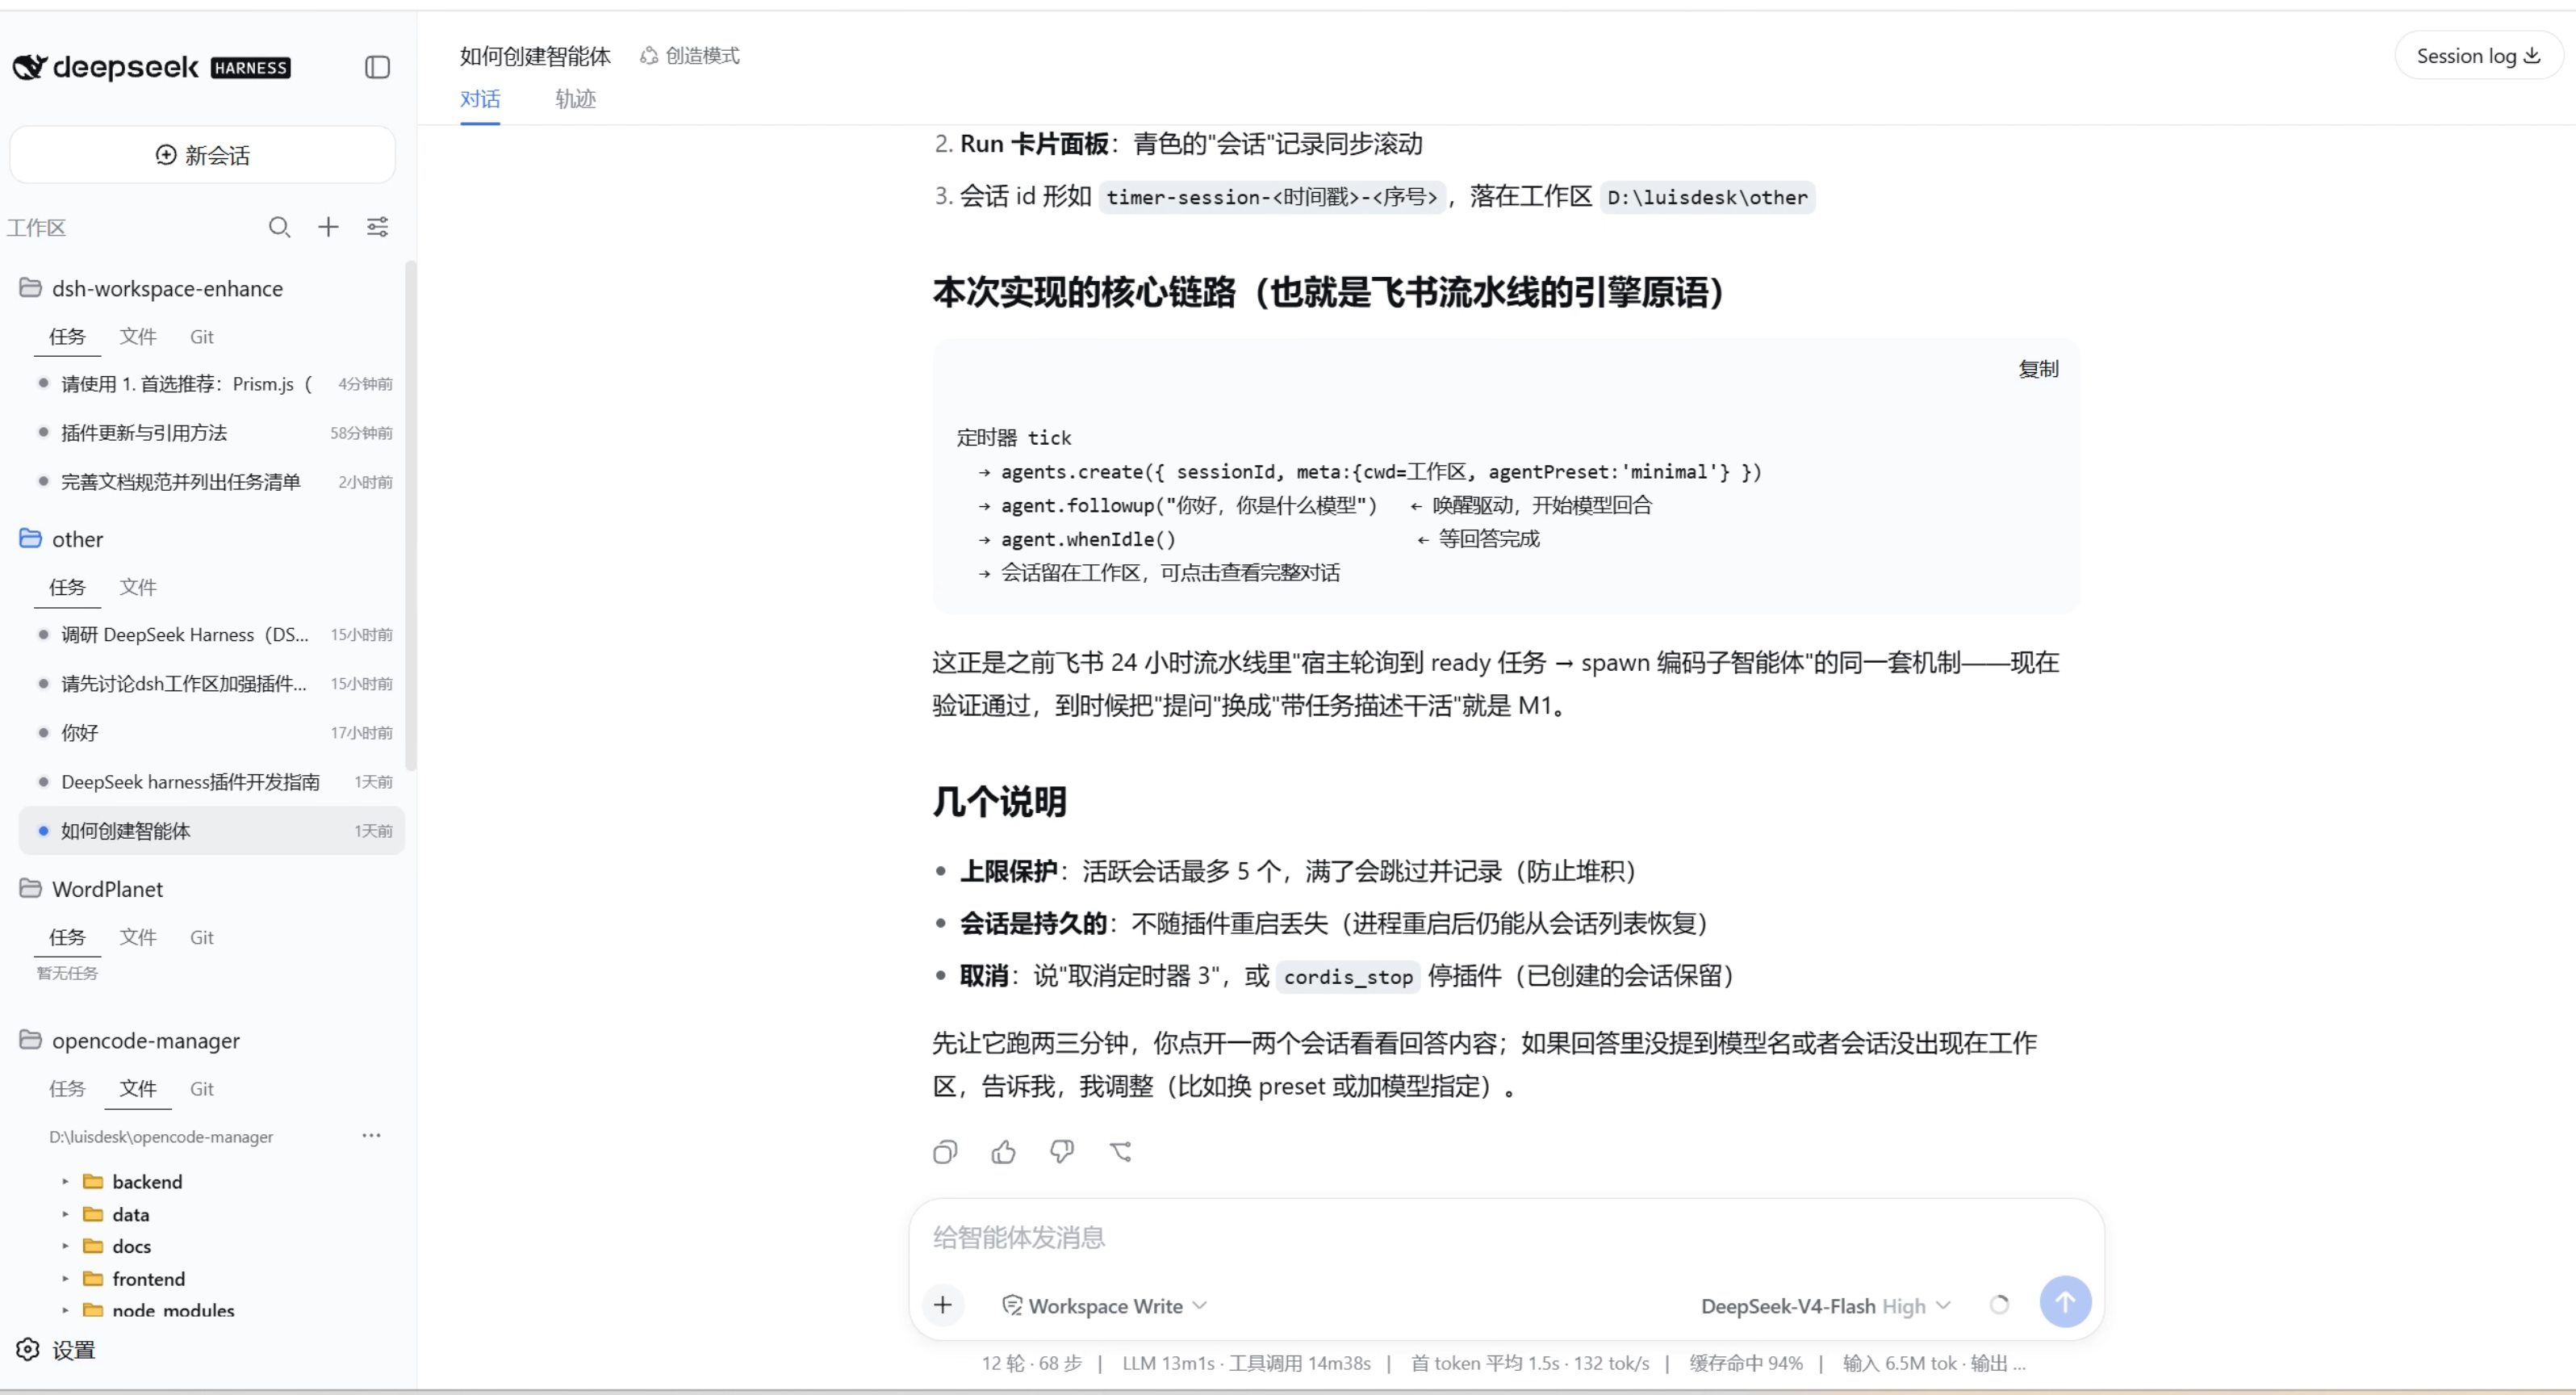
Task: Open task 请使用 1. 首选推荐: Prism.js
Action: (212, 383)
